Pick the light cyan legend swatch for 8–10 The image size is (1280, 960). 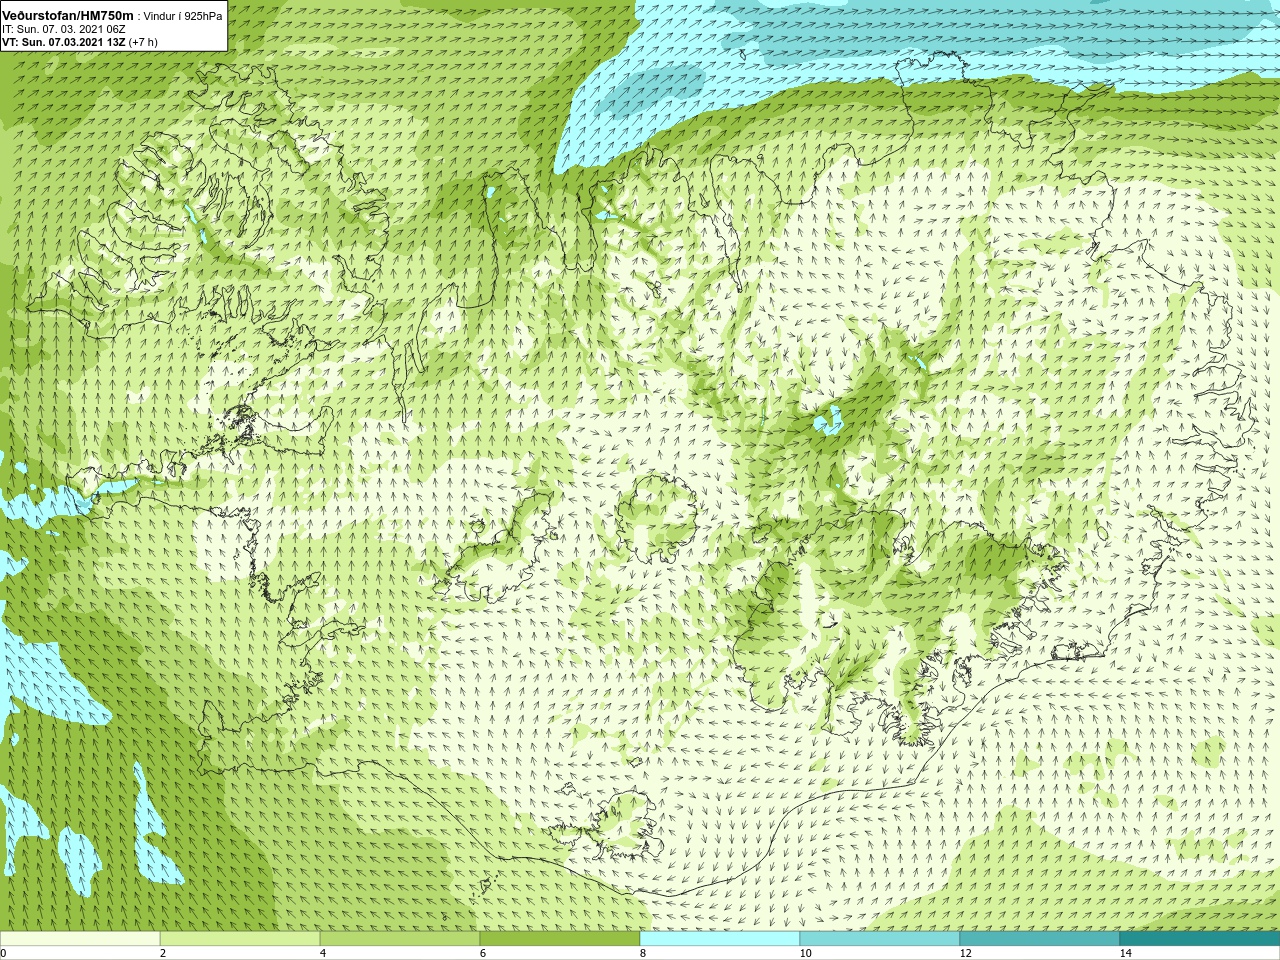click(x=720, y=939)
